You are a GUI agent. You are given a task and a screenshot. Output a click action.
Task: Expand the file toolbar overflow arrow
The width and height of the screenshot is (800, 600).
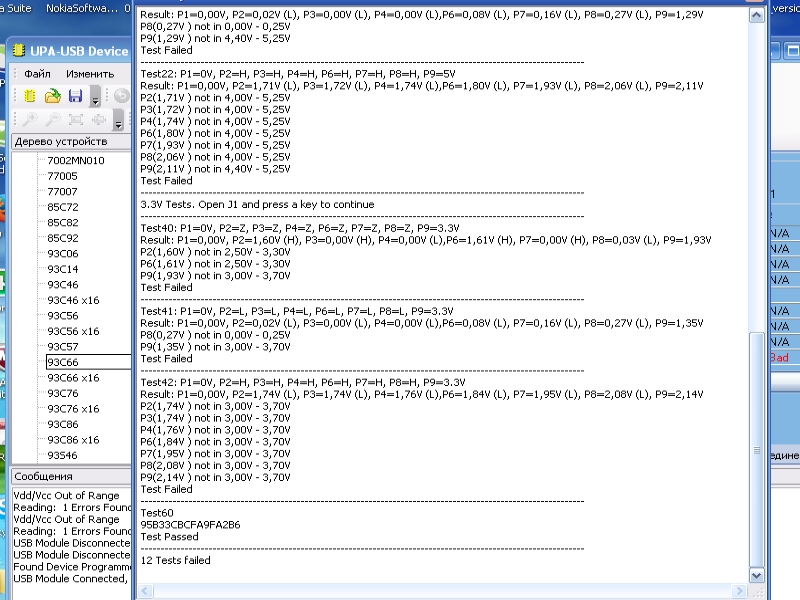(x=95, y=98)
